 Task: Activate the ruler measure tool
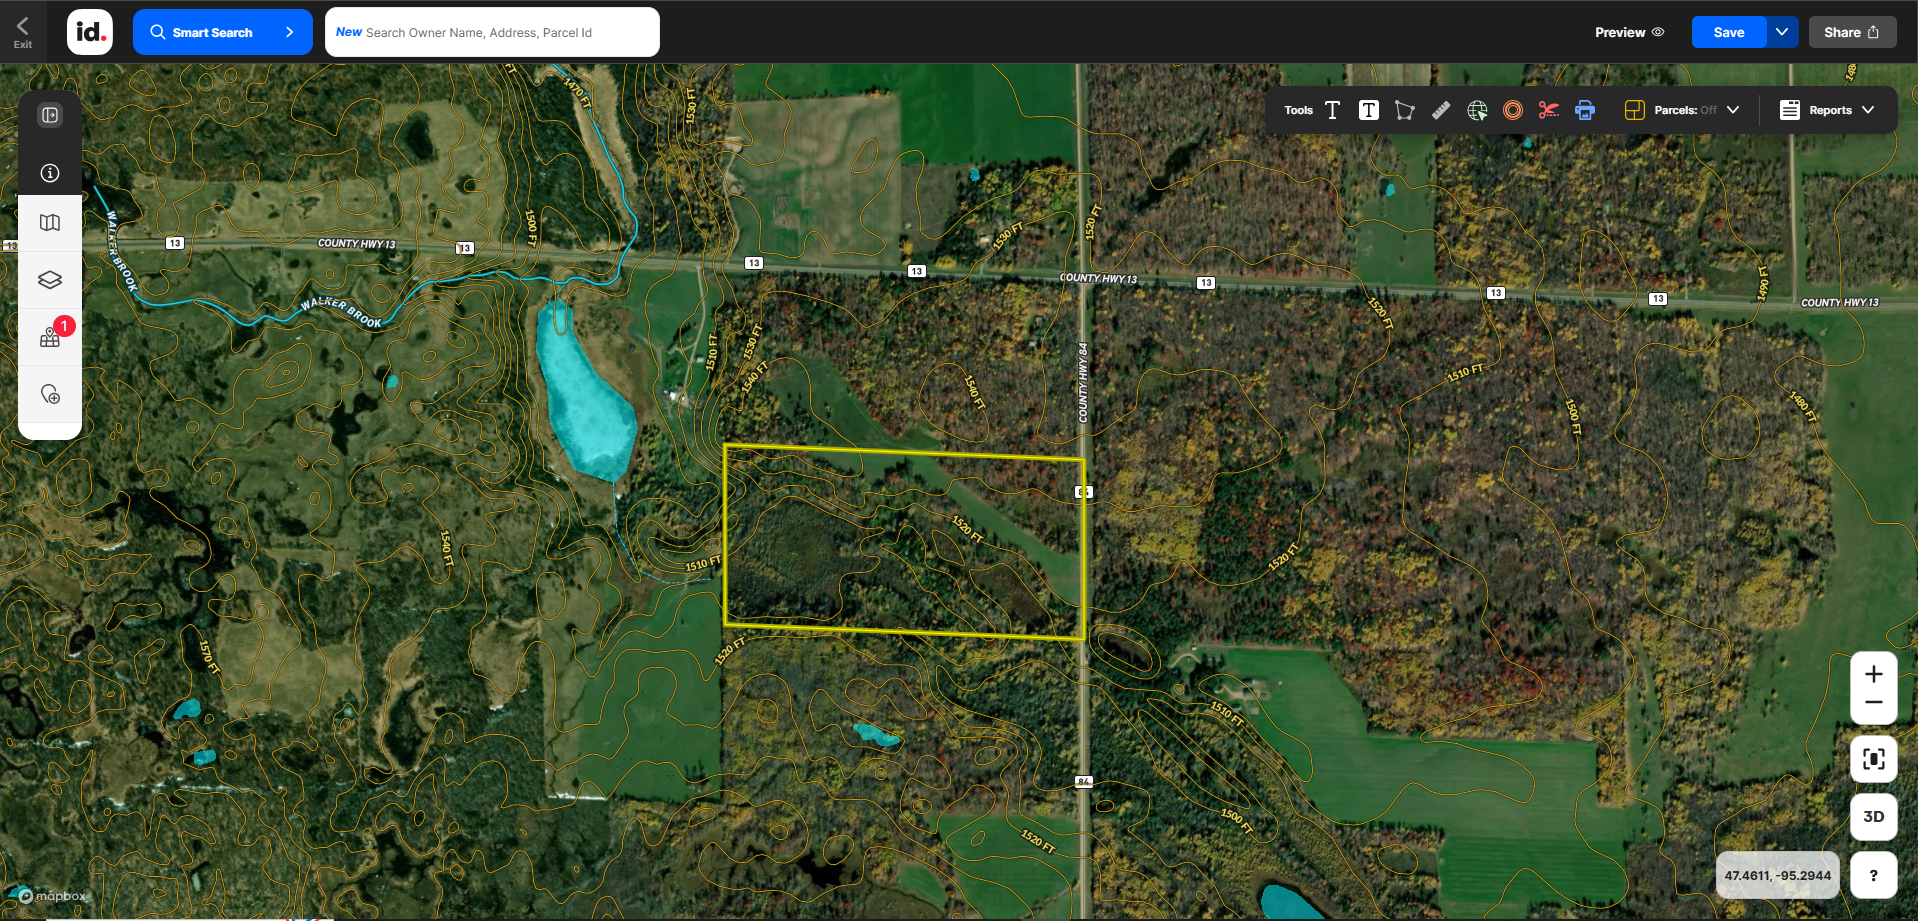click(x=1440, y=110)
